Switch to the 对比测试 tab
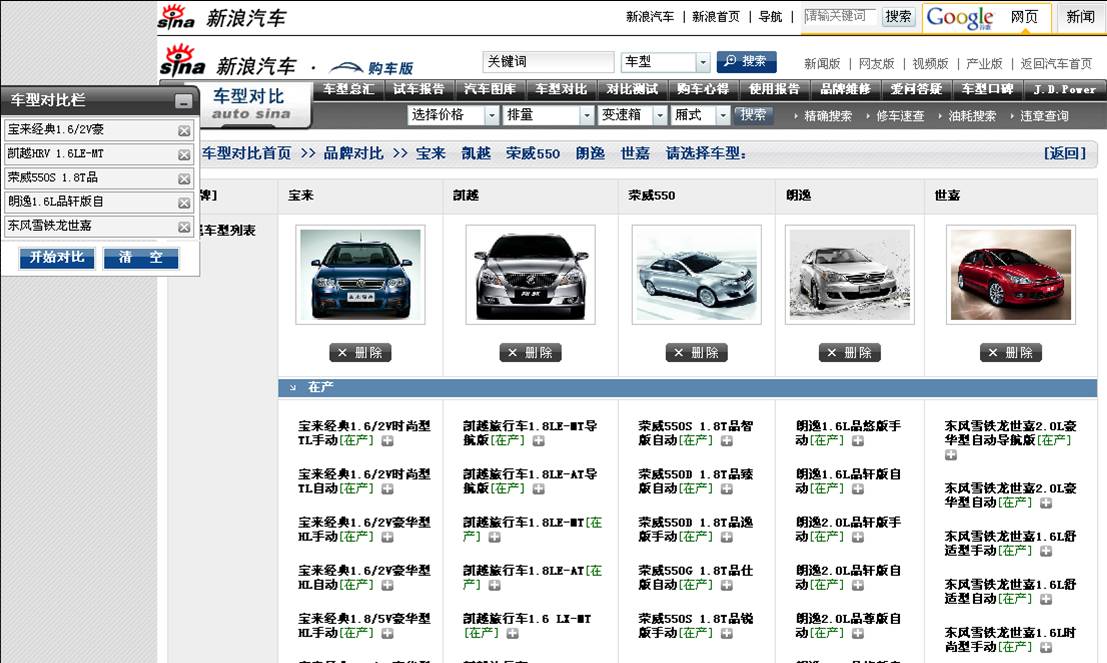 pos(632,89)
